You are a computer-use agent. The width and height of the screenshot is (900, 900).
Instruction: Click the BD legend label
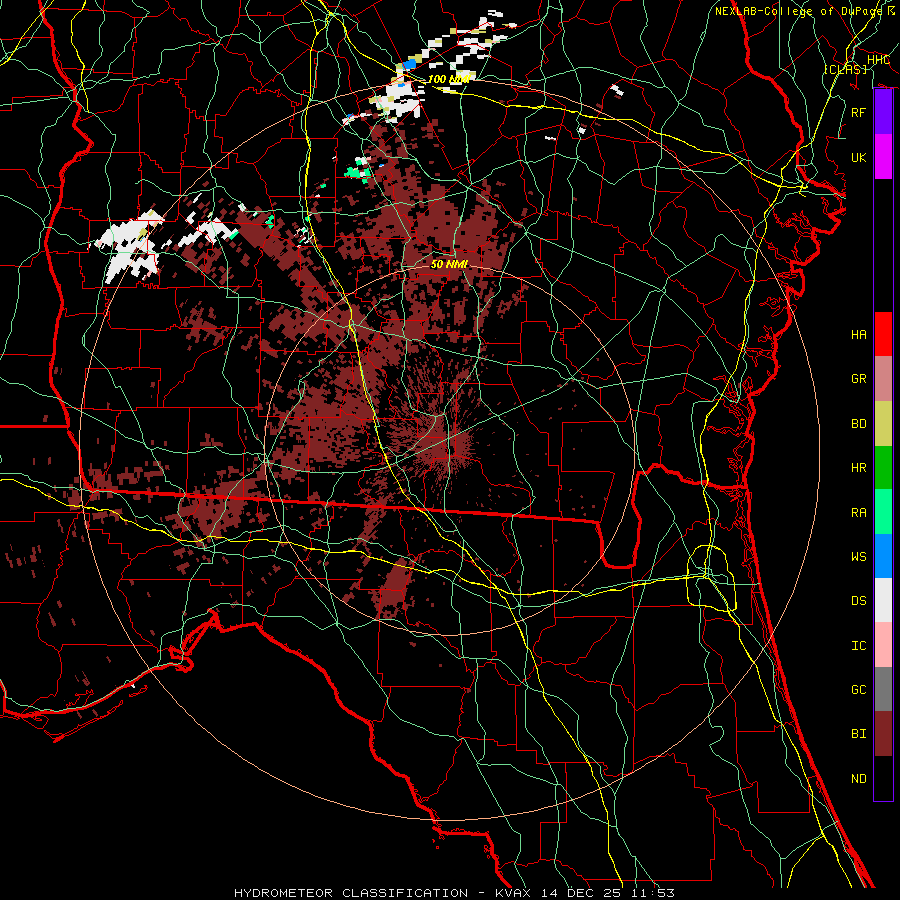(x=859, y=424)
